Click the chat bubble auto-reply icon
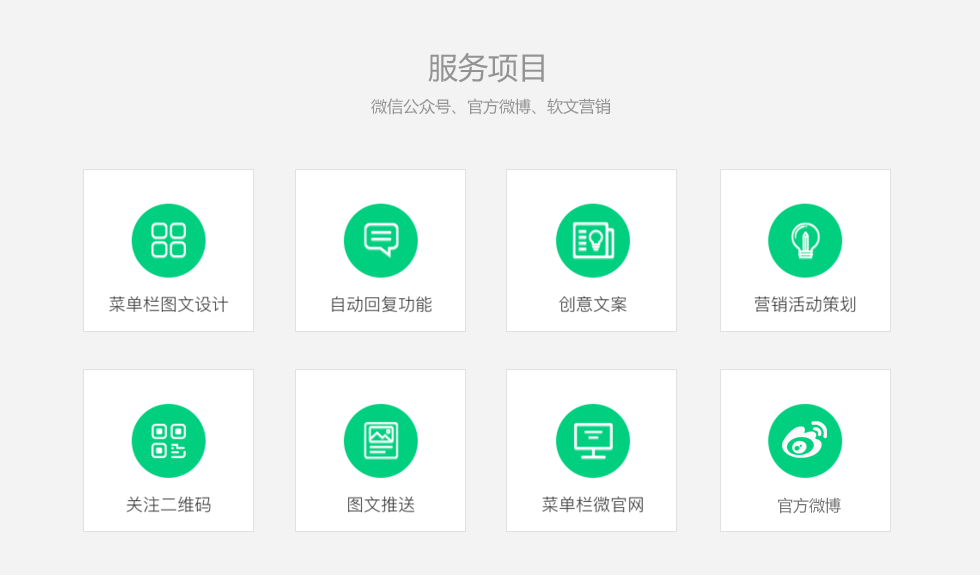The height and width of the screenshot is (575, 980). point(381,241)
